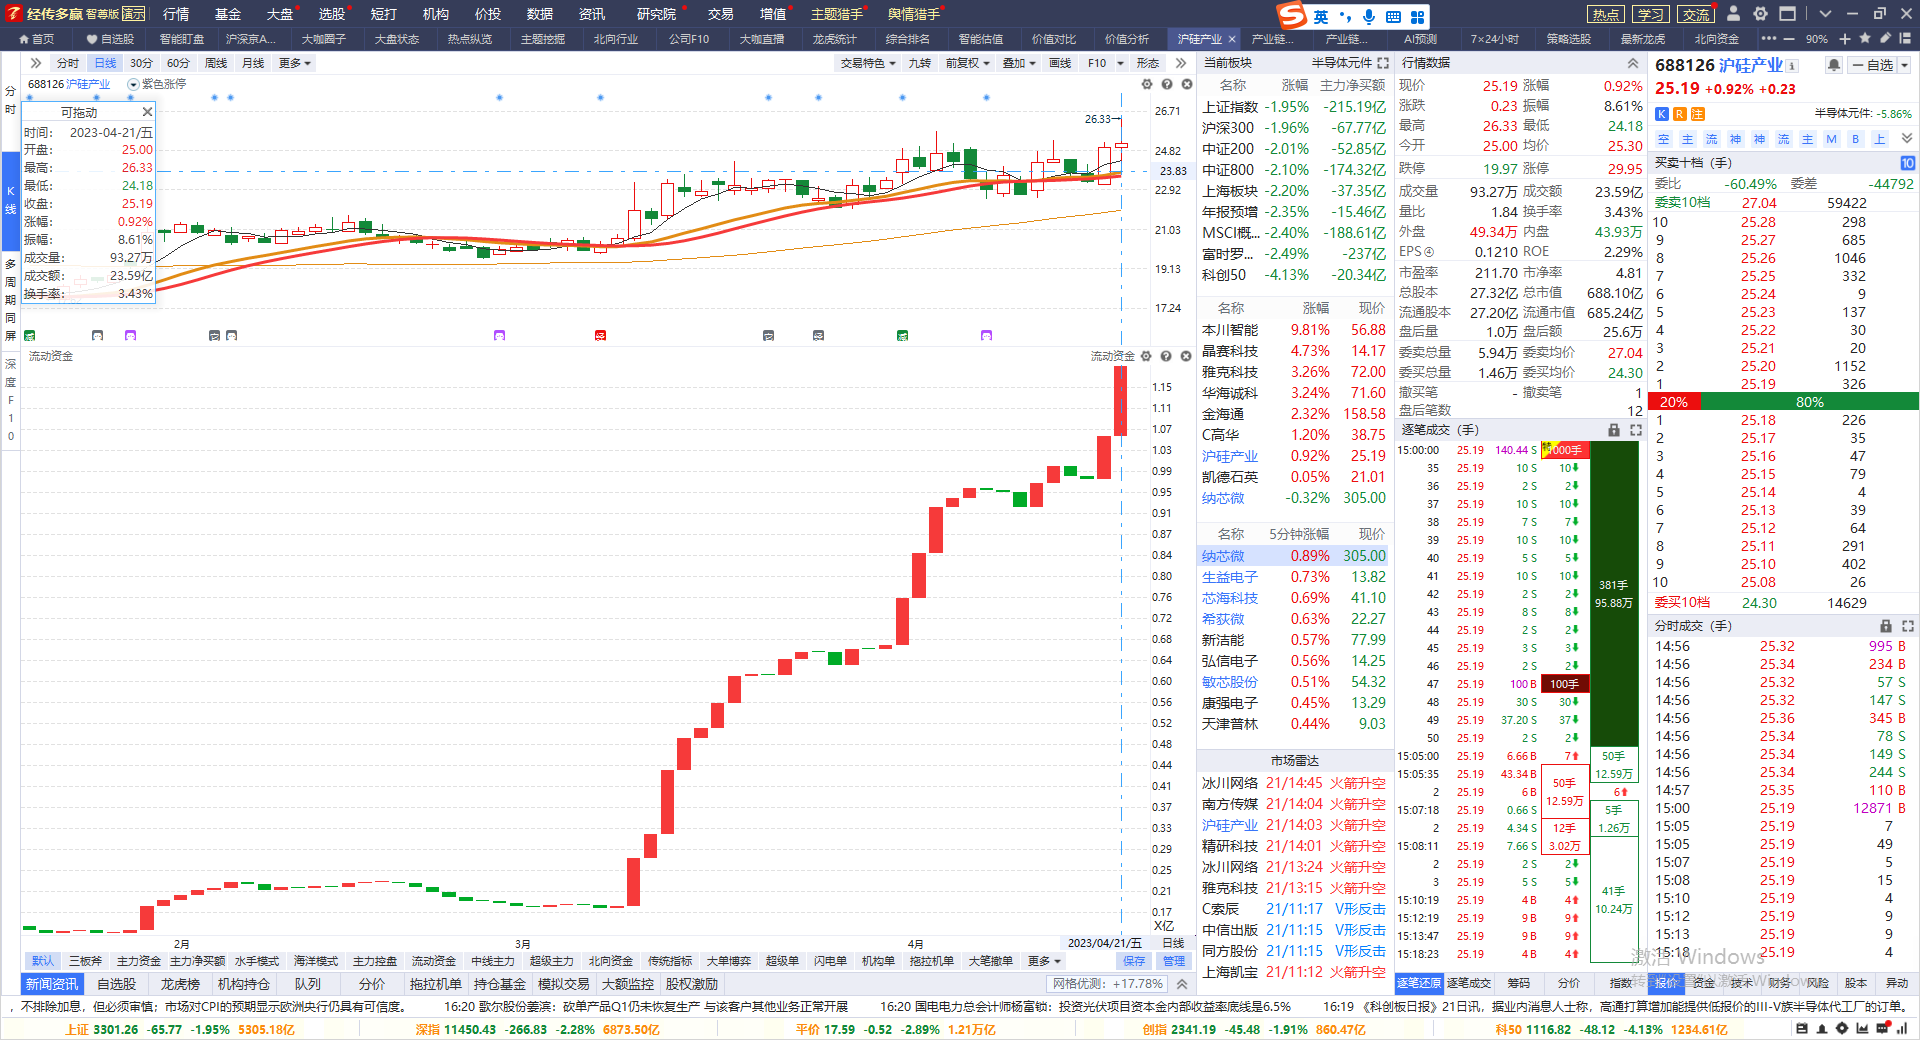Click the 管理 button below the chart
This screenshot has width=1920, height=1040.
coord(1173,961)
